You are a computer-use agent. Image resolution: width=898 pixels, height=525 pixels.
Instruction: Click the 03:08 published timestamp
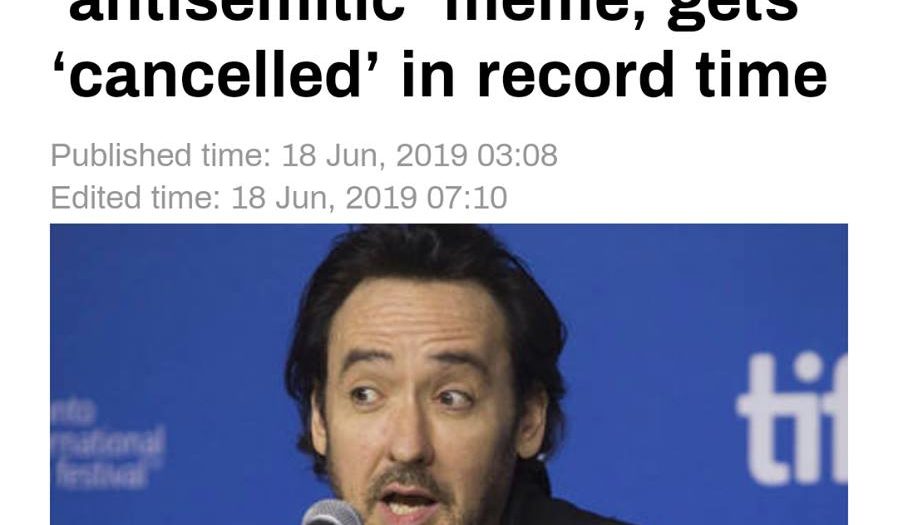coord(517,156)
